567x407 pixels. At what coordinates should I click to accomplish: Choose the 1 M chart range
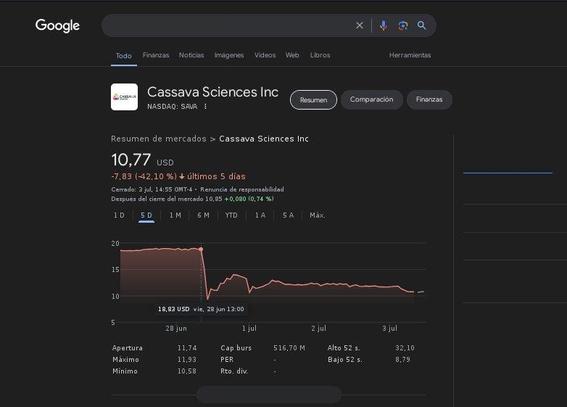pos(175,215)
